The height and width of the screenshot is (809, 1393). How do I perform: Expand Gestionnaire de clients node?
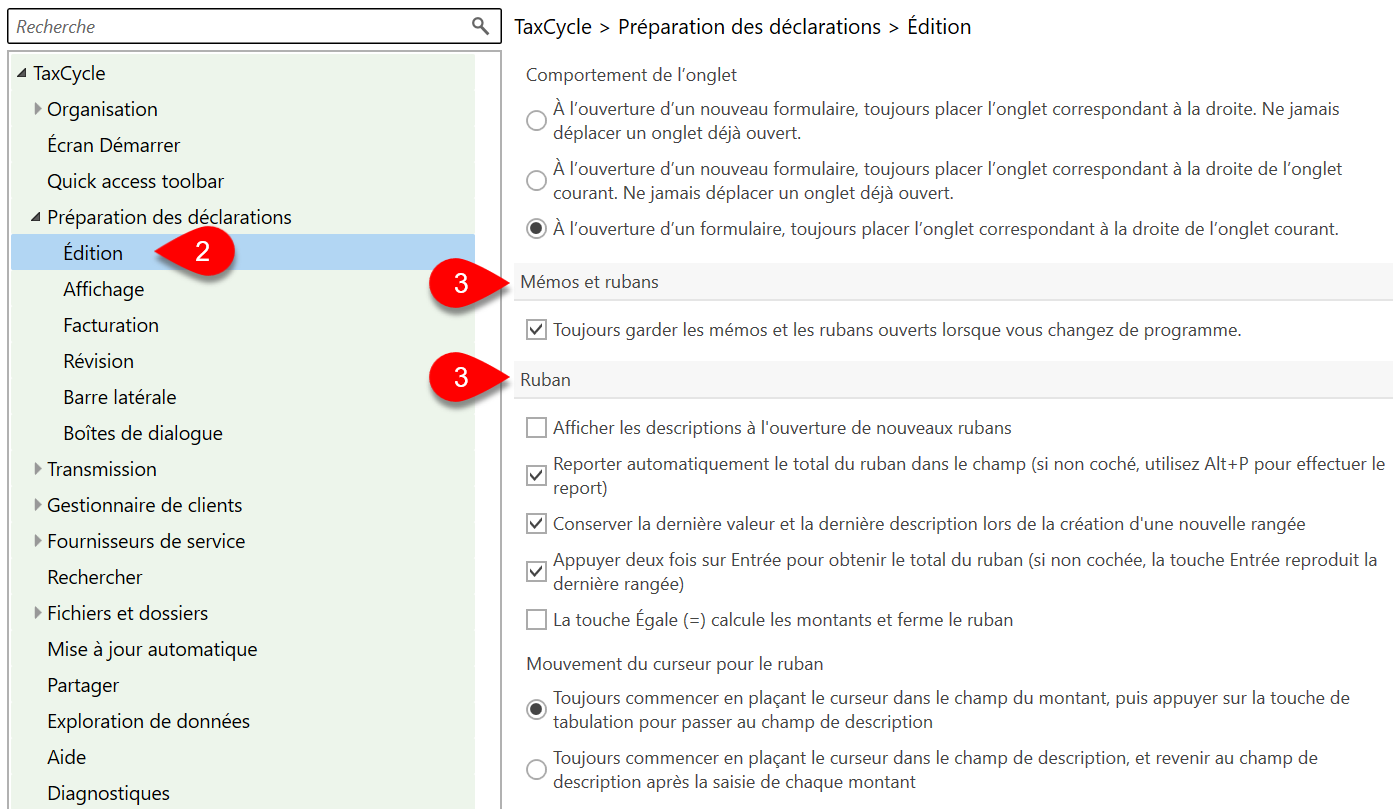click(x=38, y=505)
